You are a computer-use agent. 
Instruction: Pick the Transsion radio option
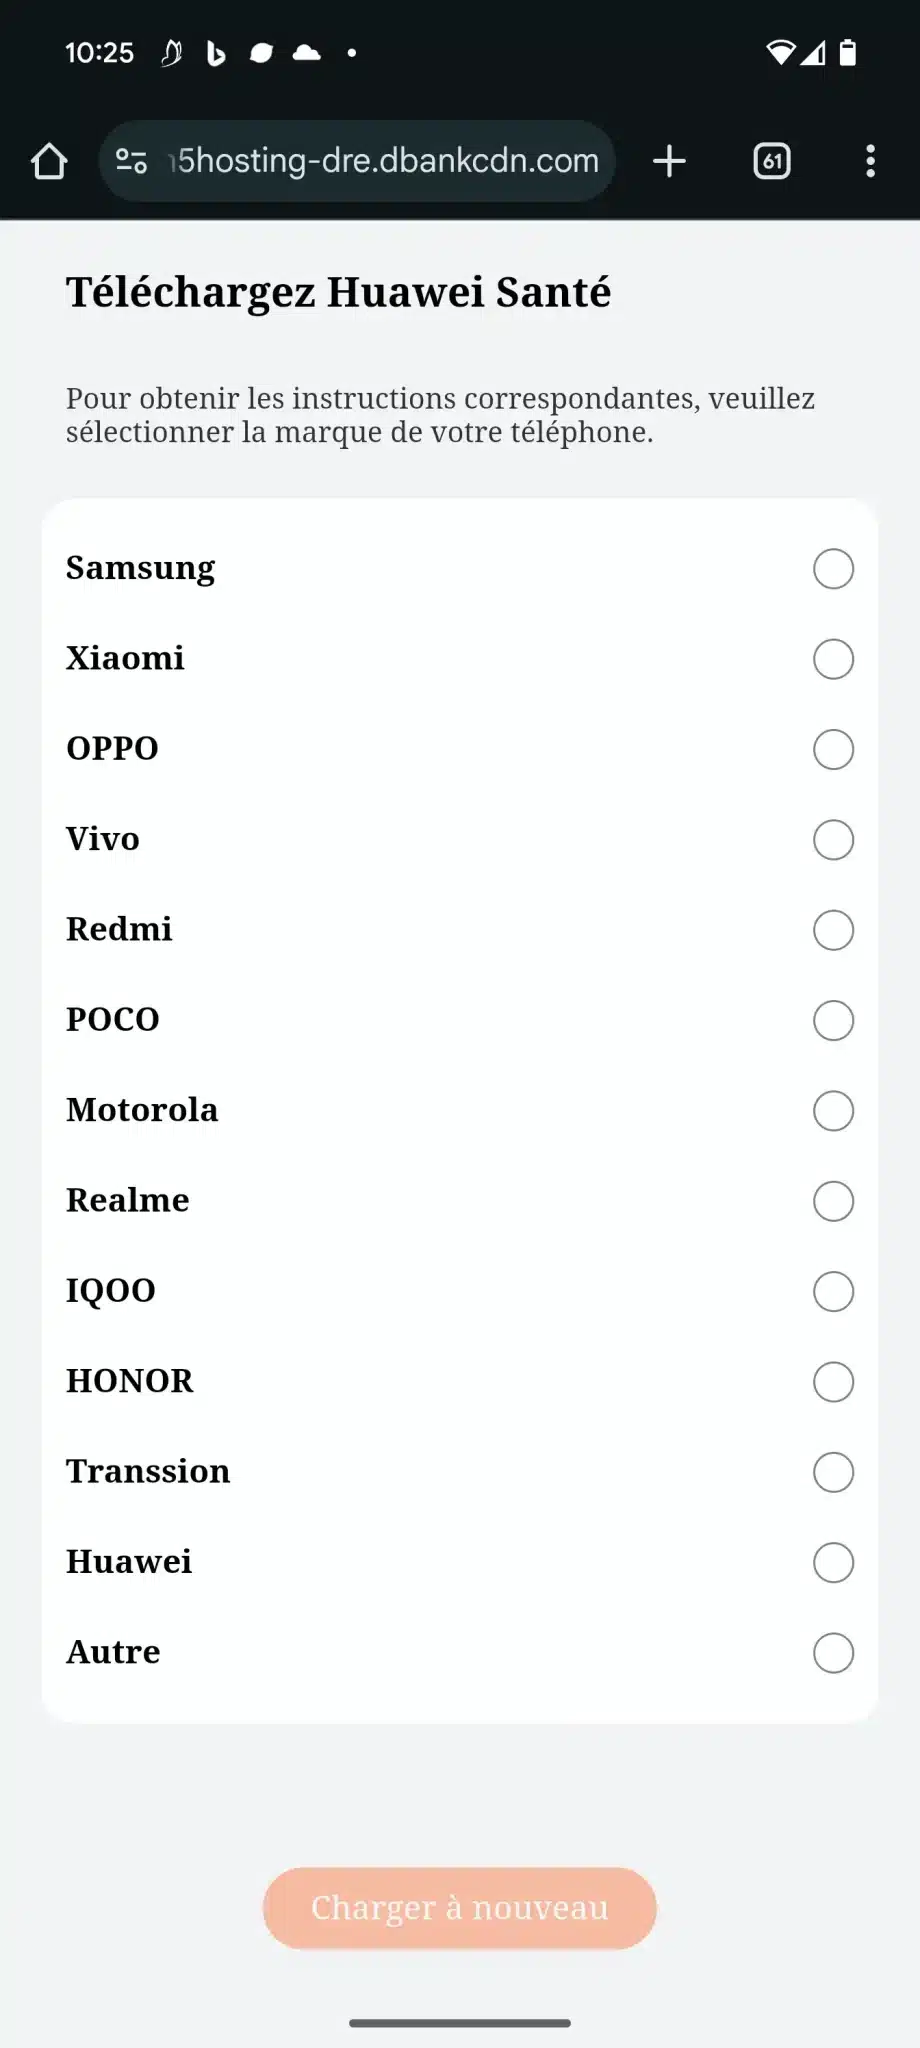point(833,1472)
